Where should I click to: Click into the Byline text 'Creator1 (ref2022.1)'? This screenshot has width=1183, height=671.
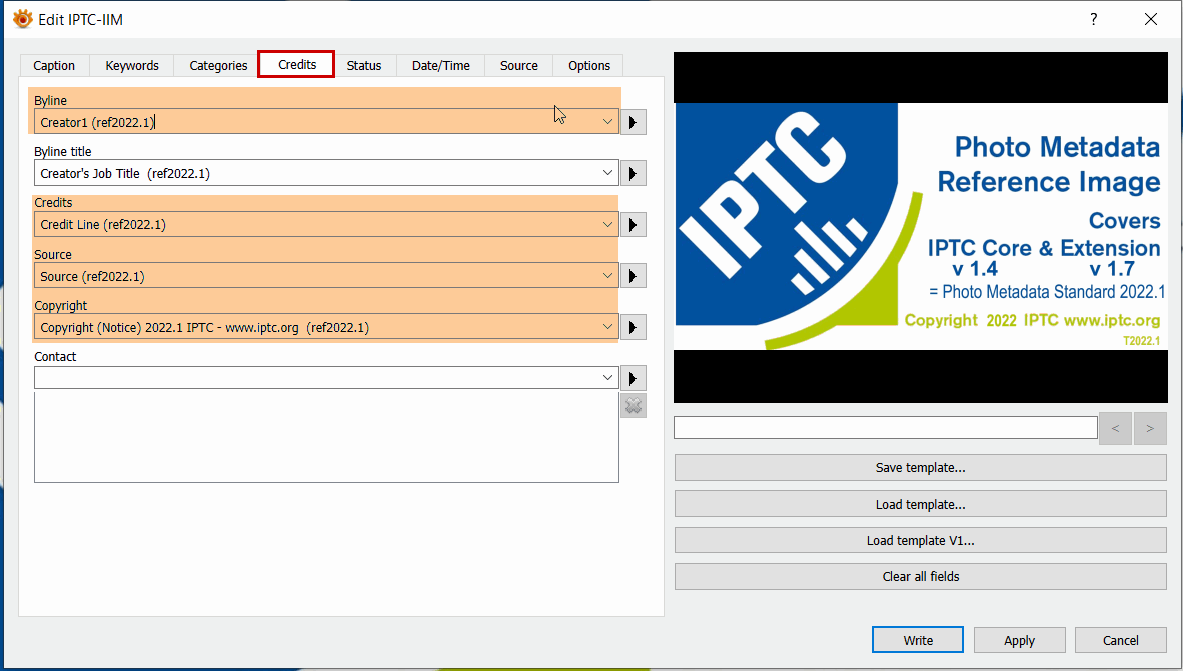tap(97, 122)
